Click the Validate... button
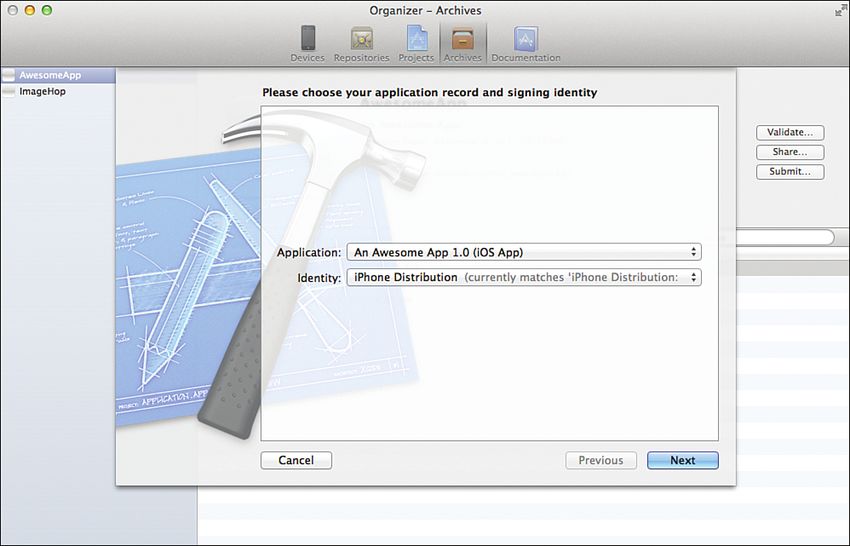 pos(790,132)
